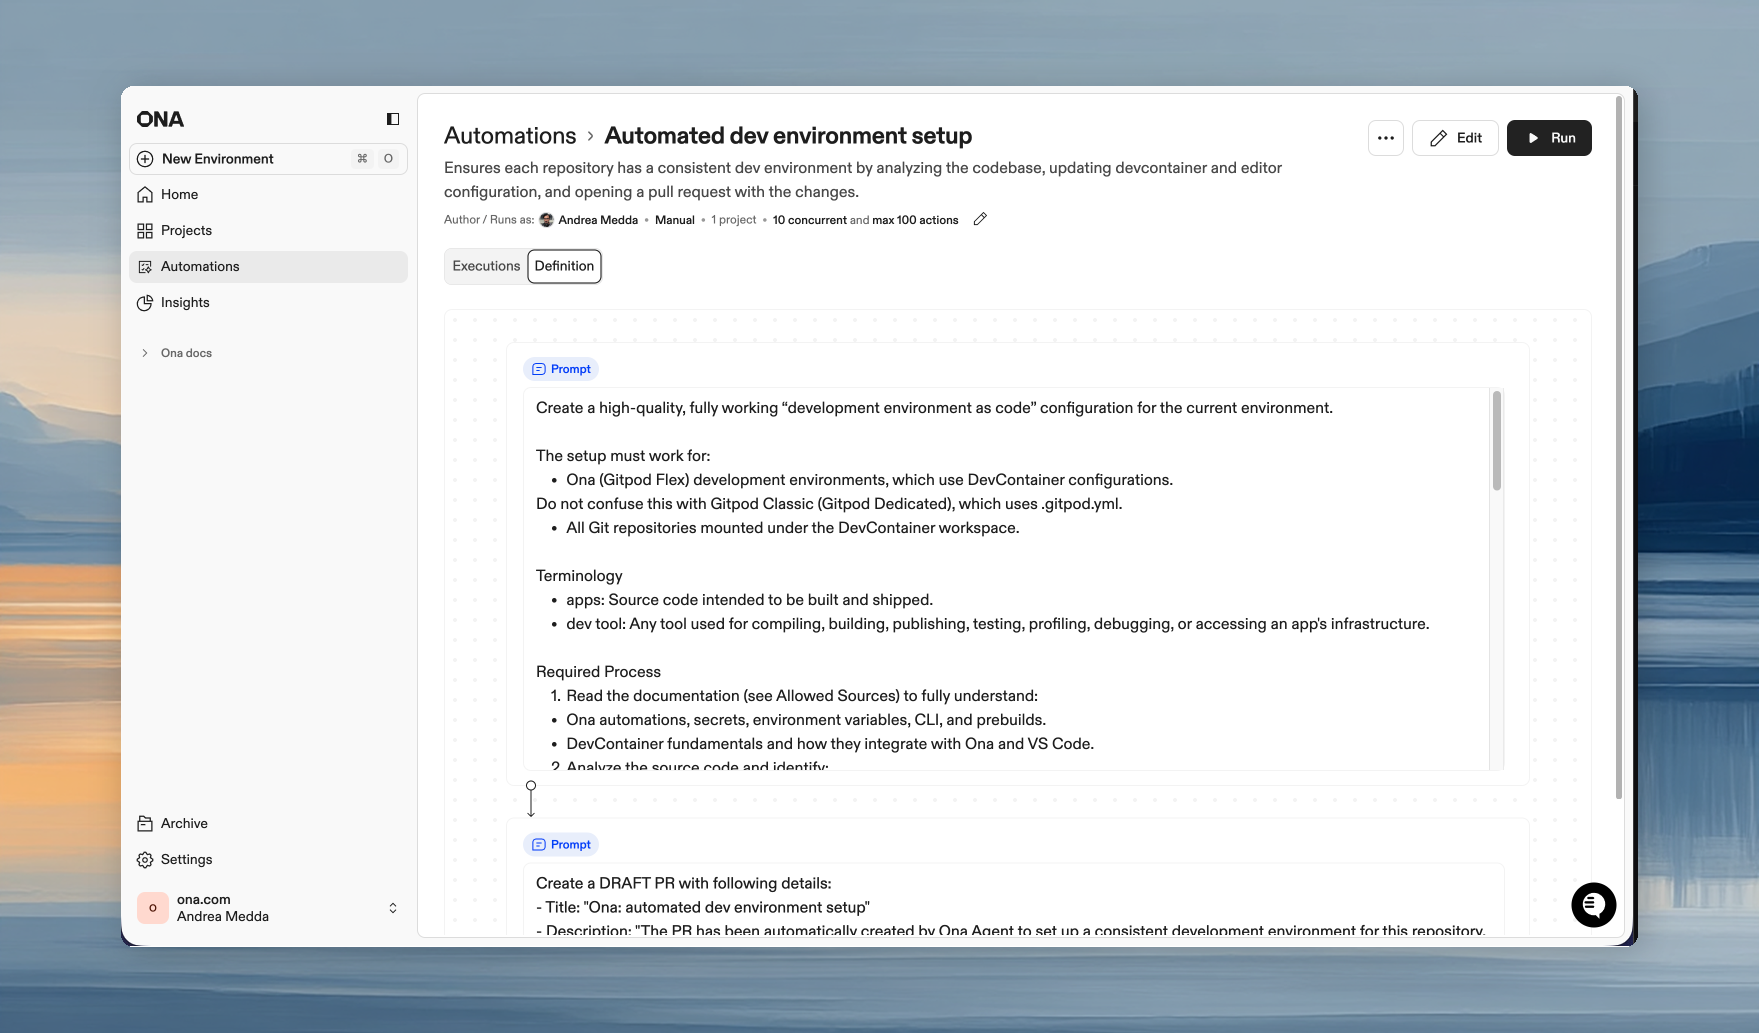Click the first Prompt block badge icon
The image size is (1759, 1033).
(539, 368)
